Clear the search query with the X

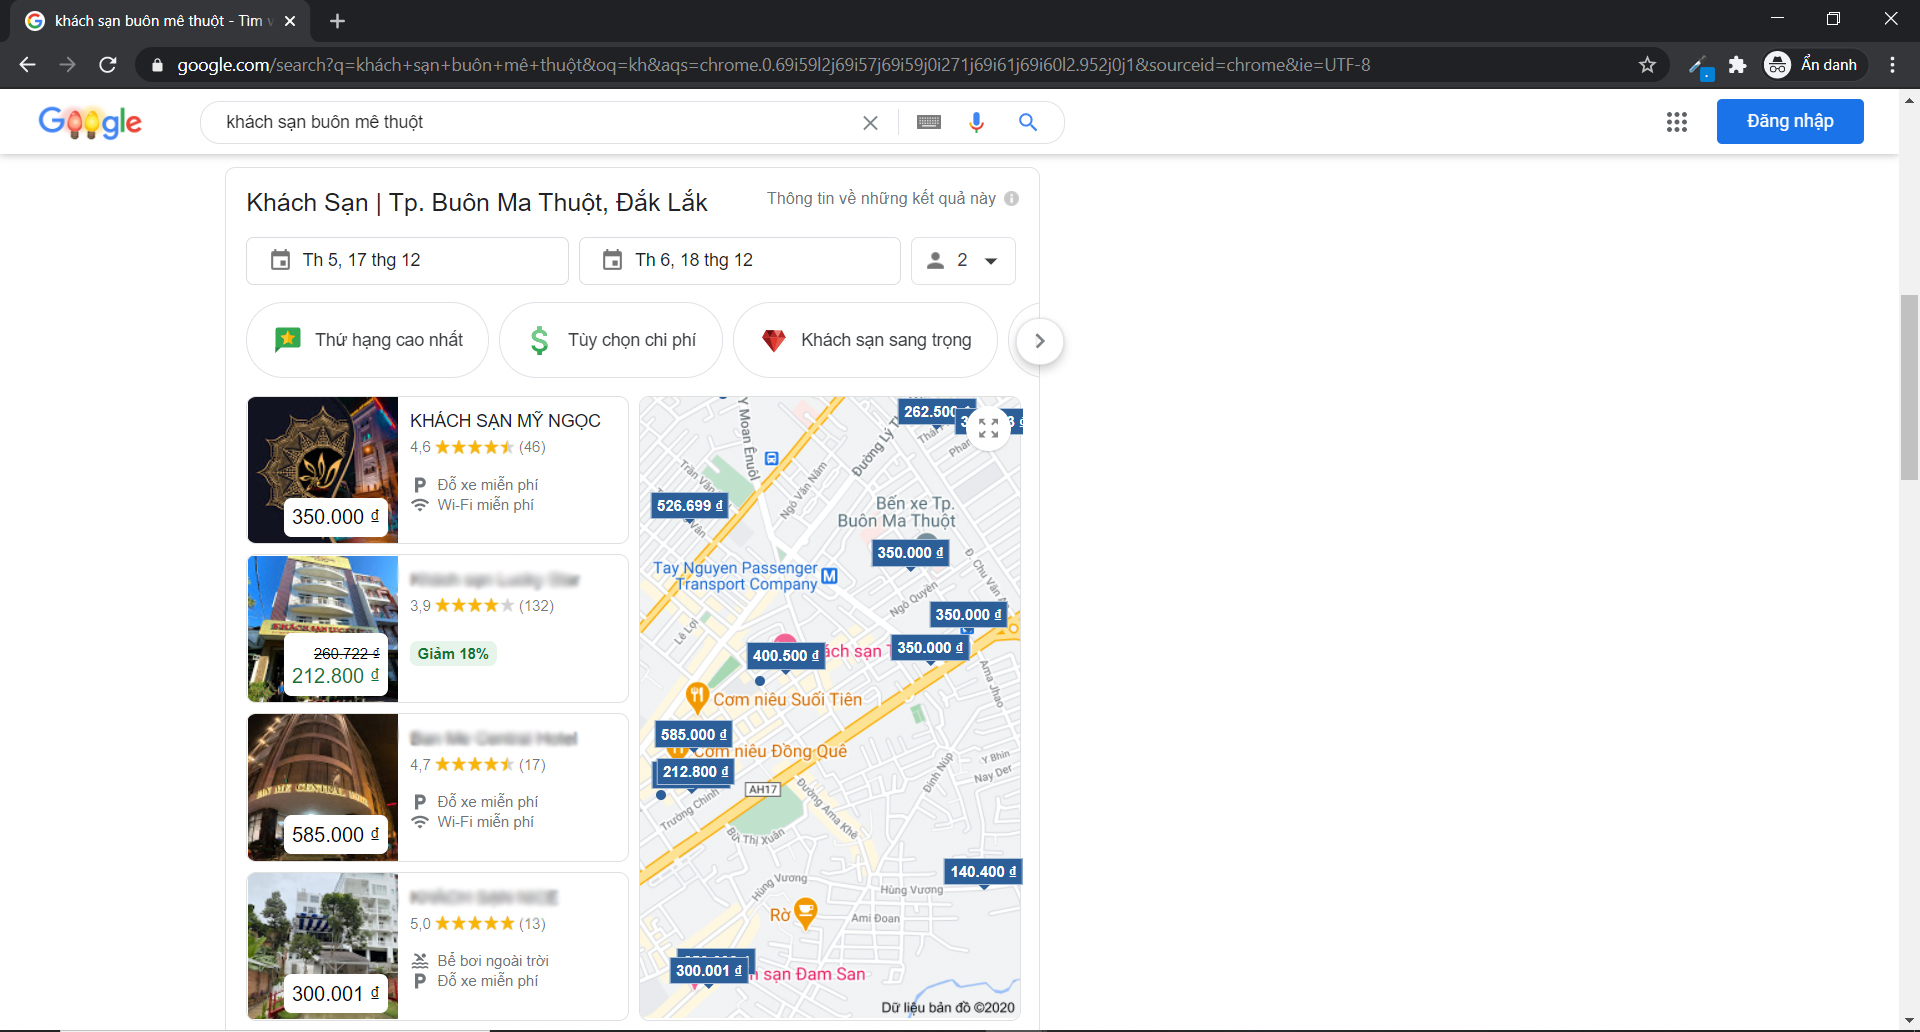[870, 122]
